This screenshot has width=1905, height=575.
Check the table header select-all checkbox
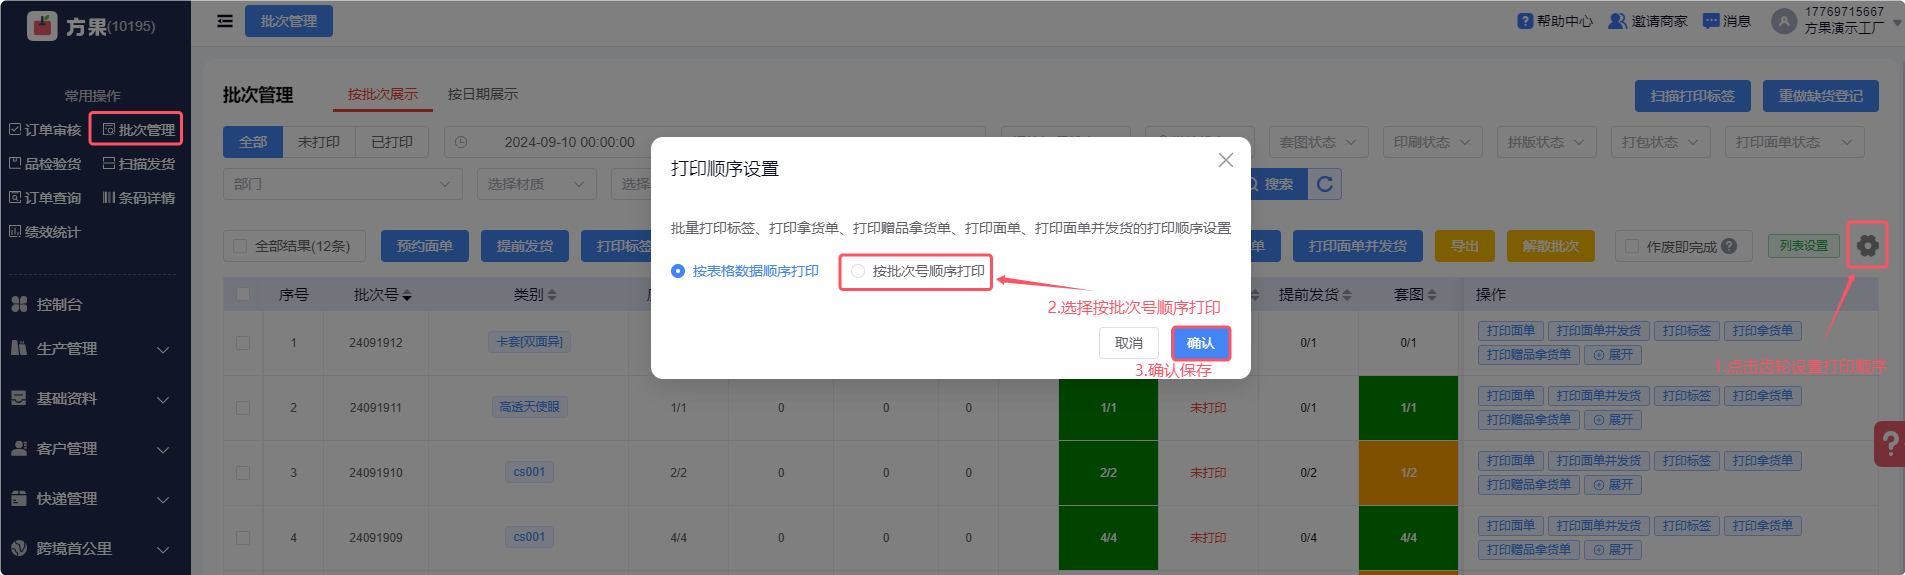click(x=243, y=294)
